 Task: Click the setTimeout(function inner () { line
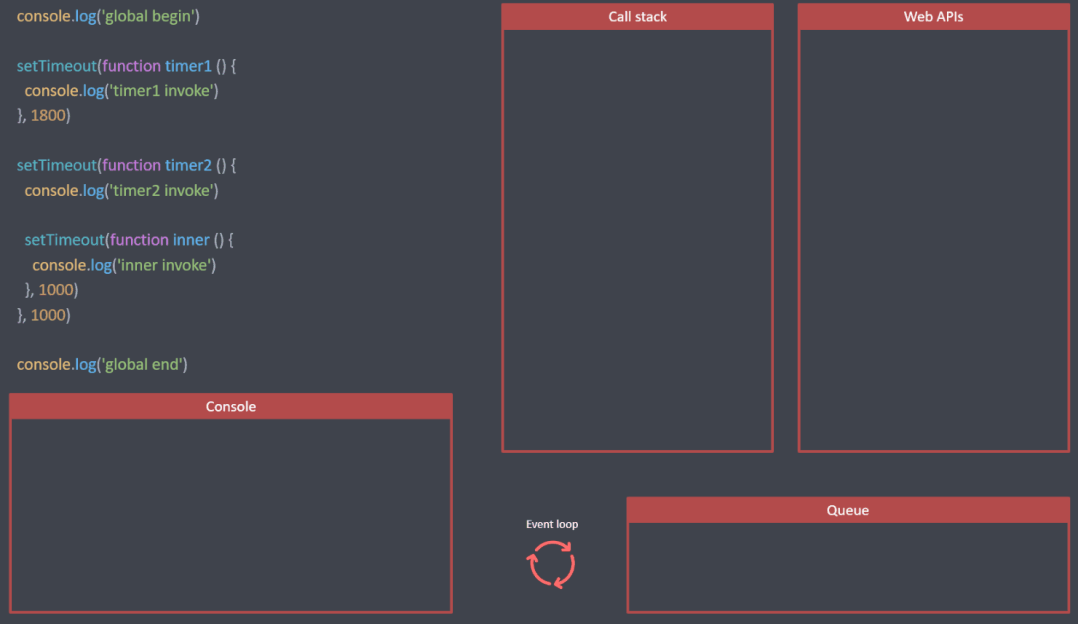click(x=129, y=240)
